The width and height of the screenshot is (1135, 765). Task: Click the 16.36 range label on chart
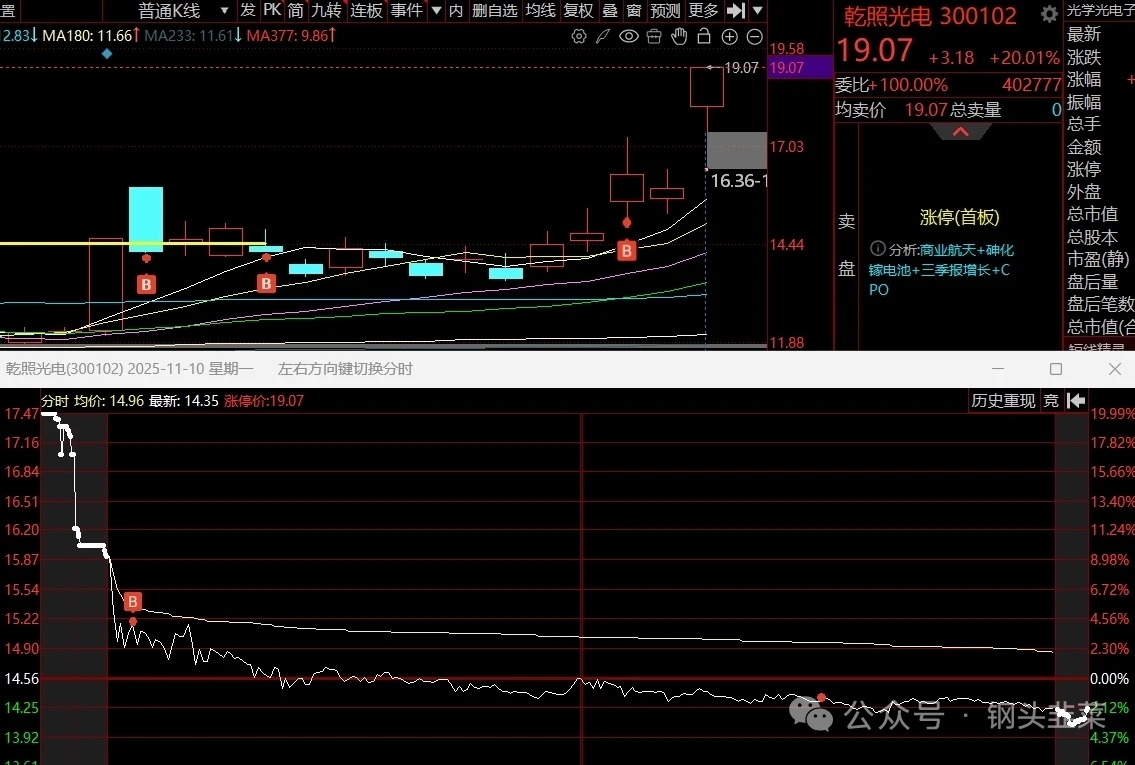(738, 180)
